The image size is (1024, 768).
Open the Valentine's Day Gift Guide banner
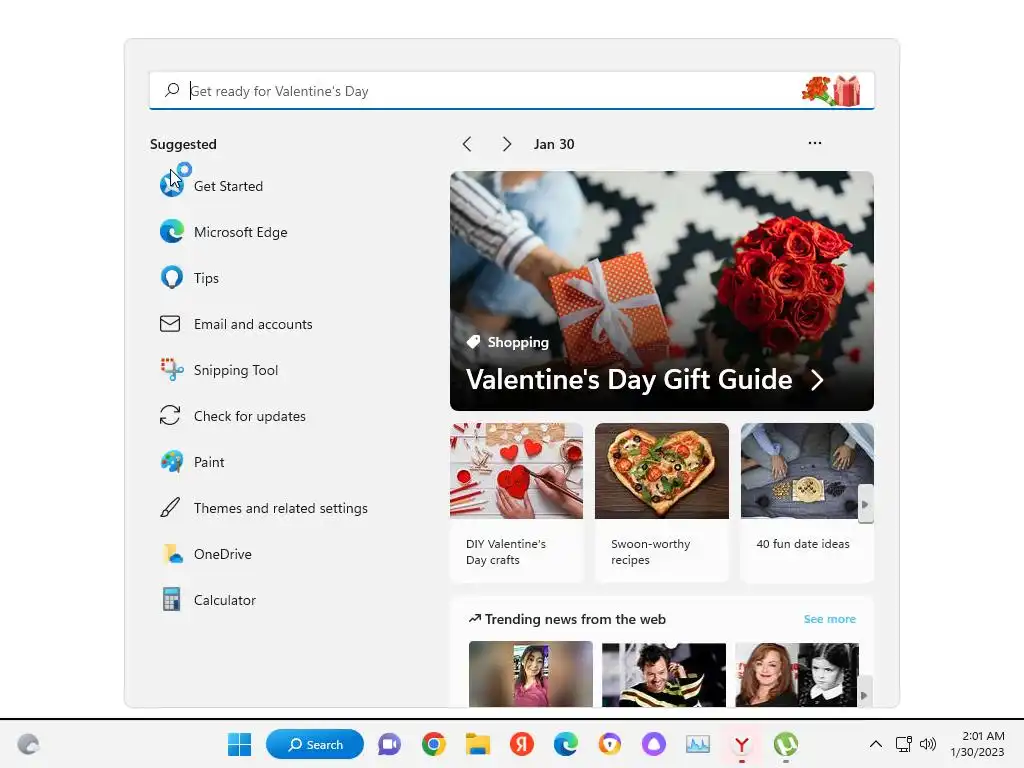click(662, 291)
